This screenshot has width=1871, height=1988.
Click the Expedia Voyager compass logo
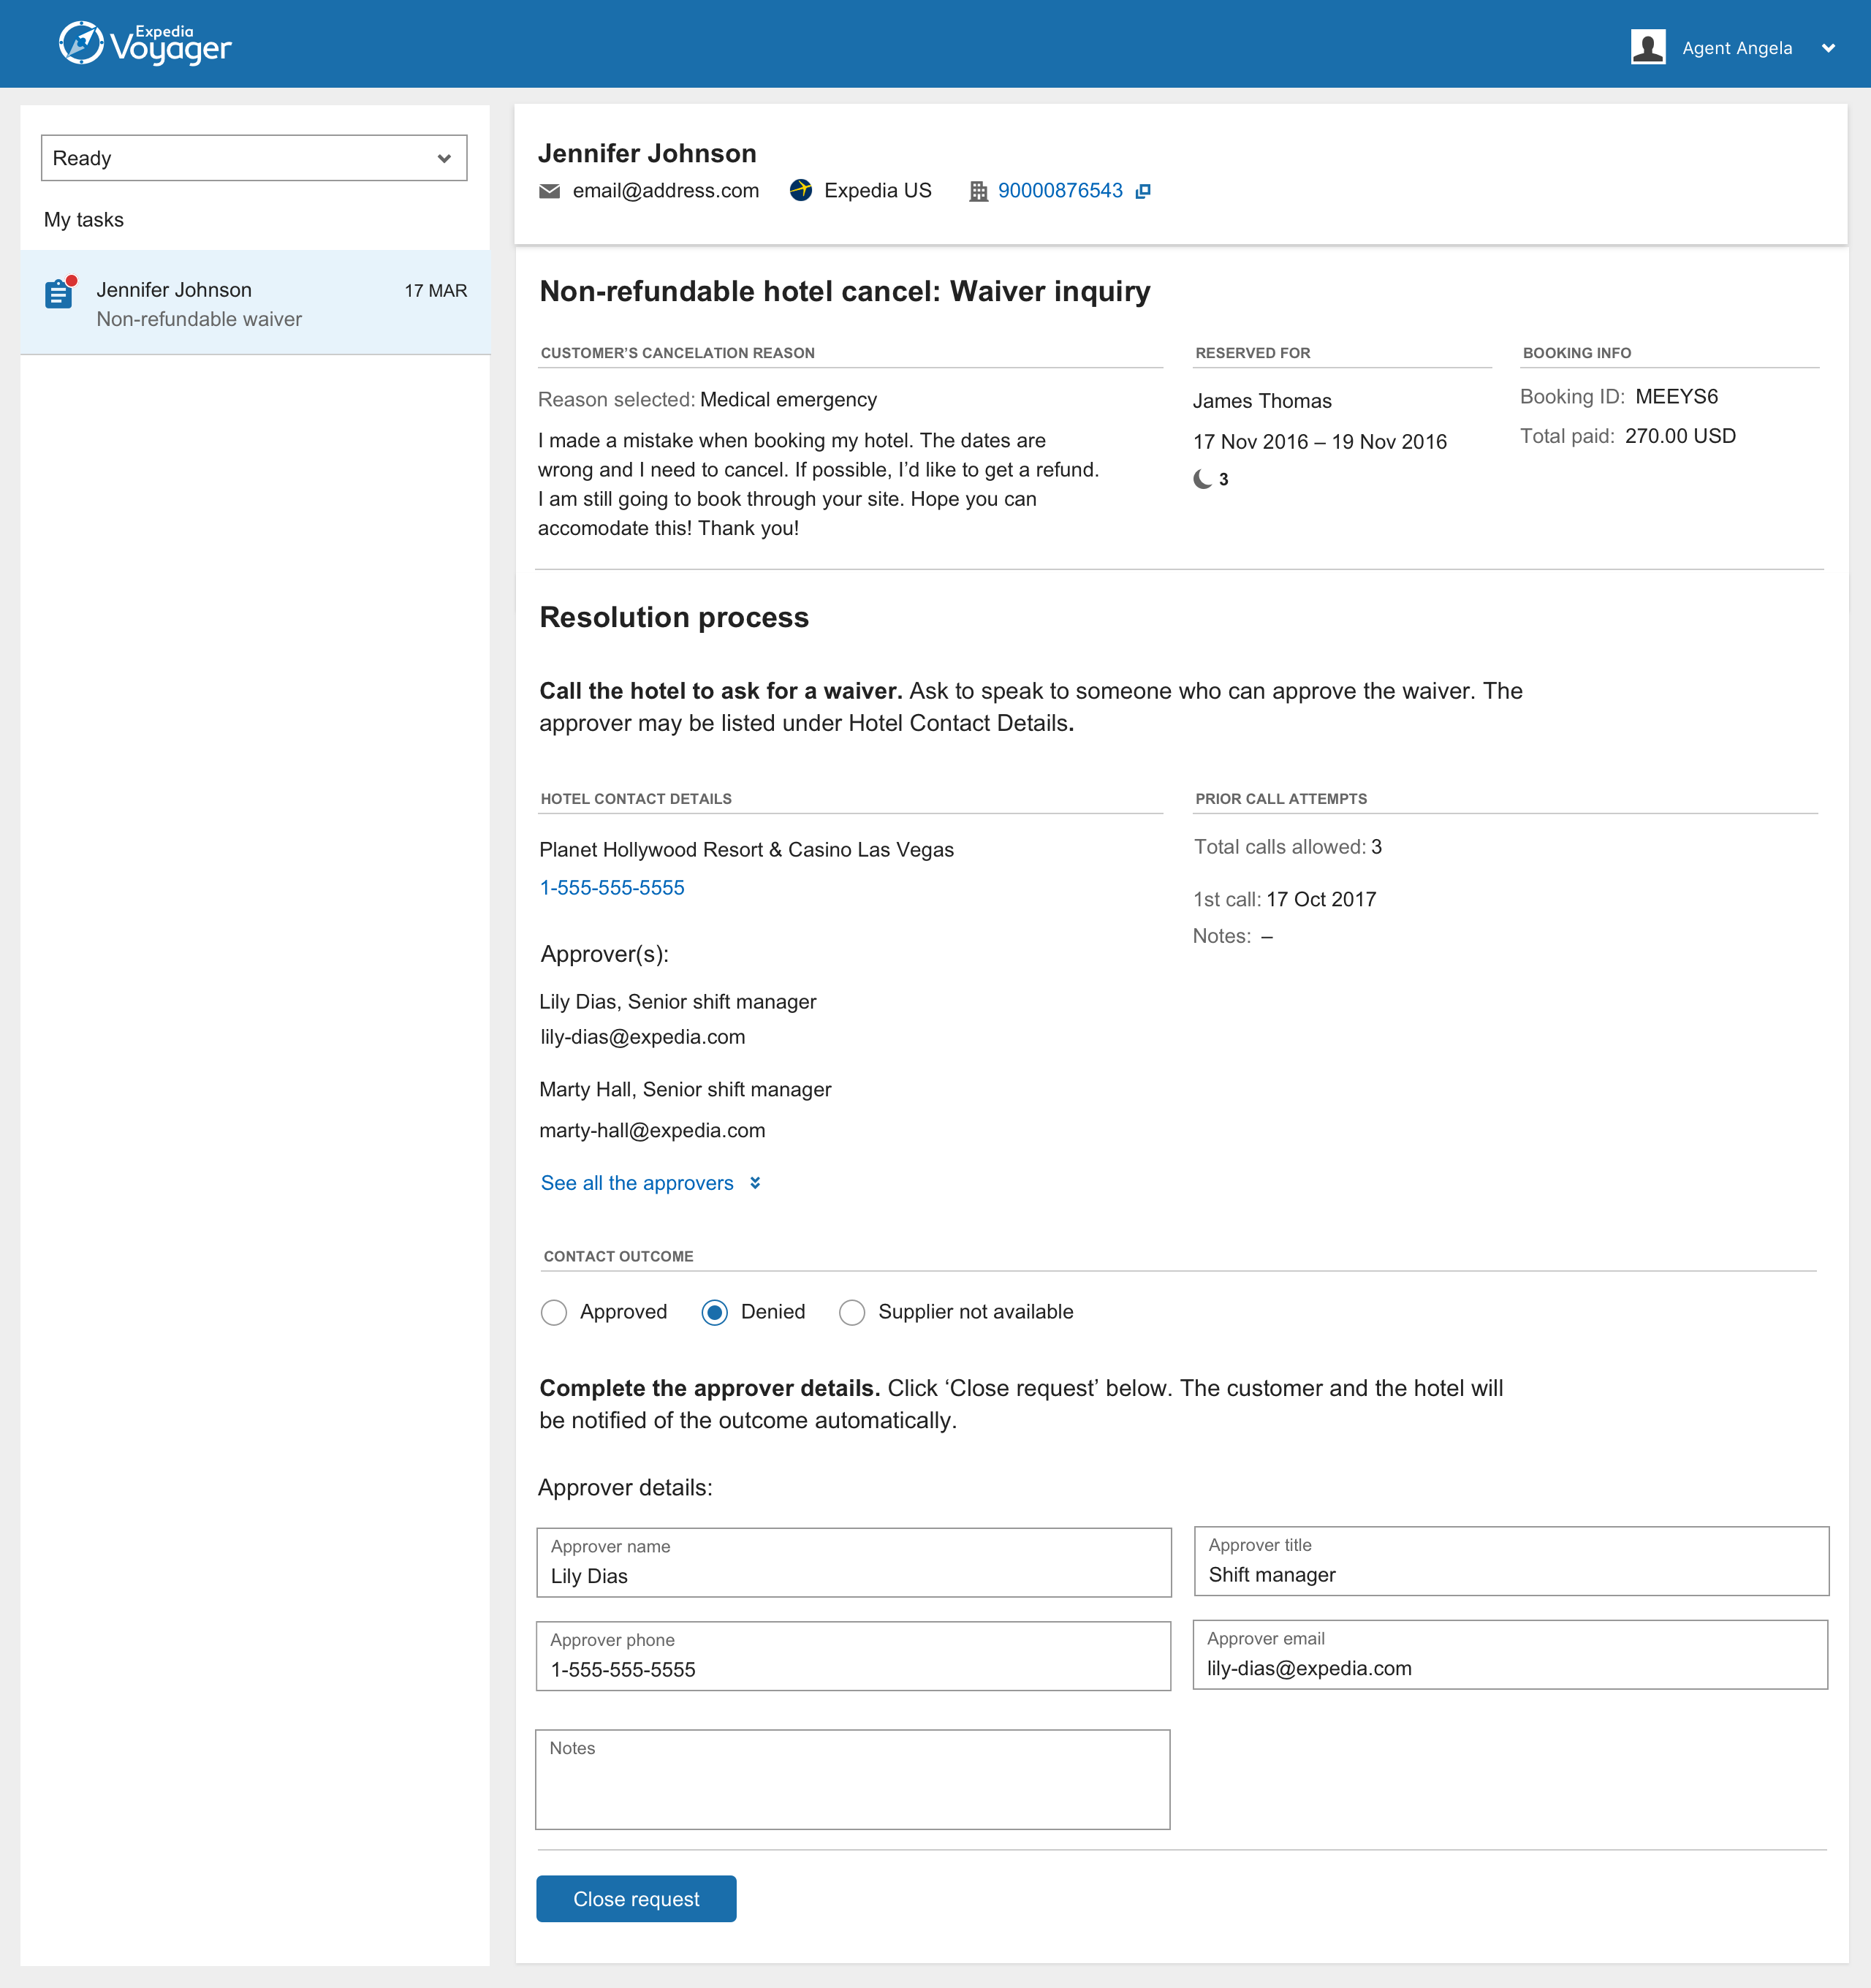point(81,43)
